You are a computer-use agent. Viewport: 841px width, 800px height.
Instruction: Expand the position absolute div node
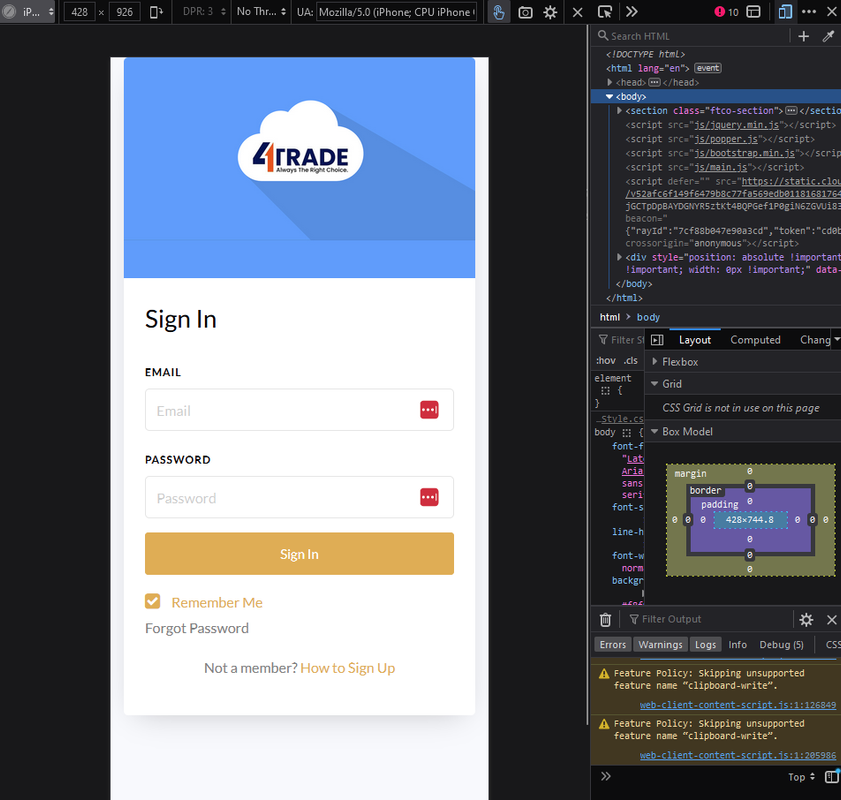click(619, 257)
